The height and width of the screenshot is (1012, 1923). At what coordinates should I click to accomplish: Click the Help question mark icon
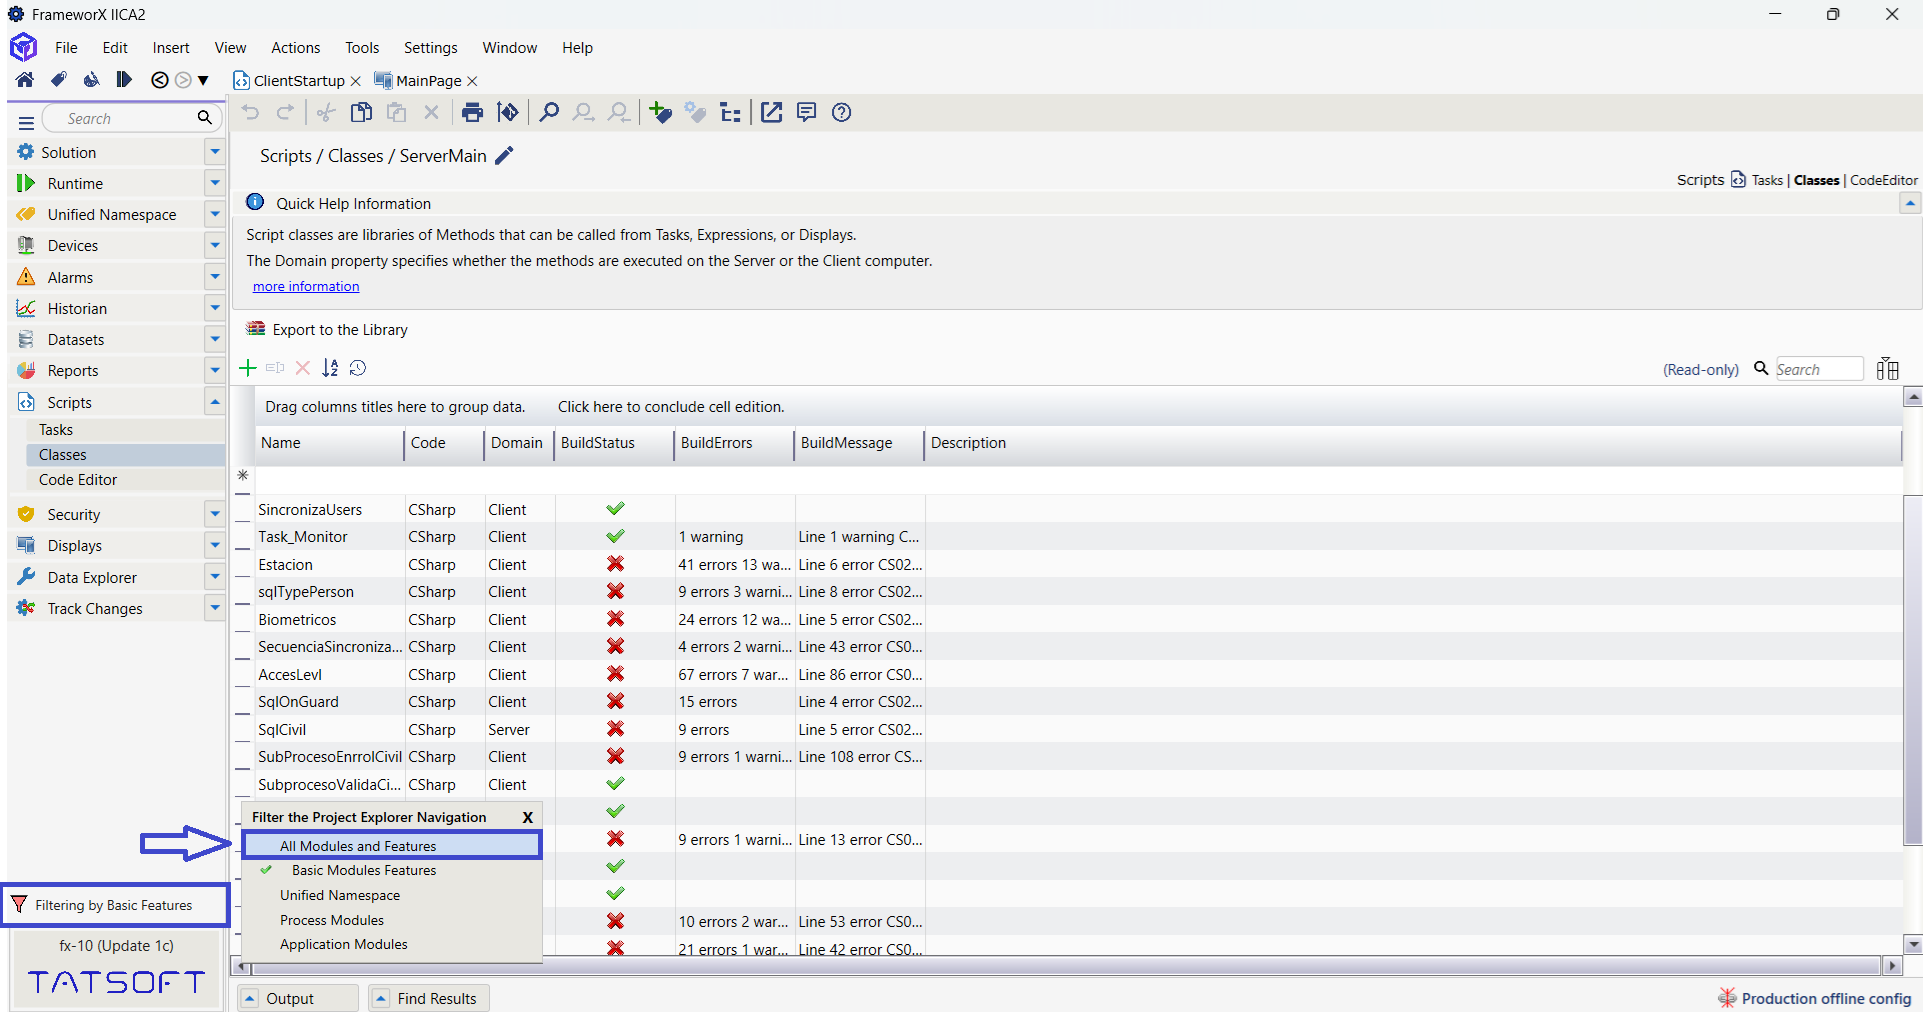(x=842, y=112)
